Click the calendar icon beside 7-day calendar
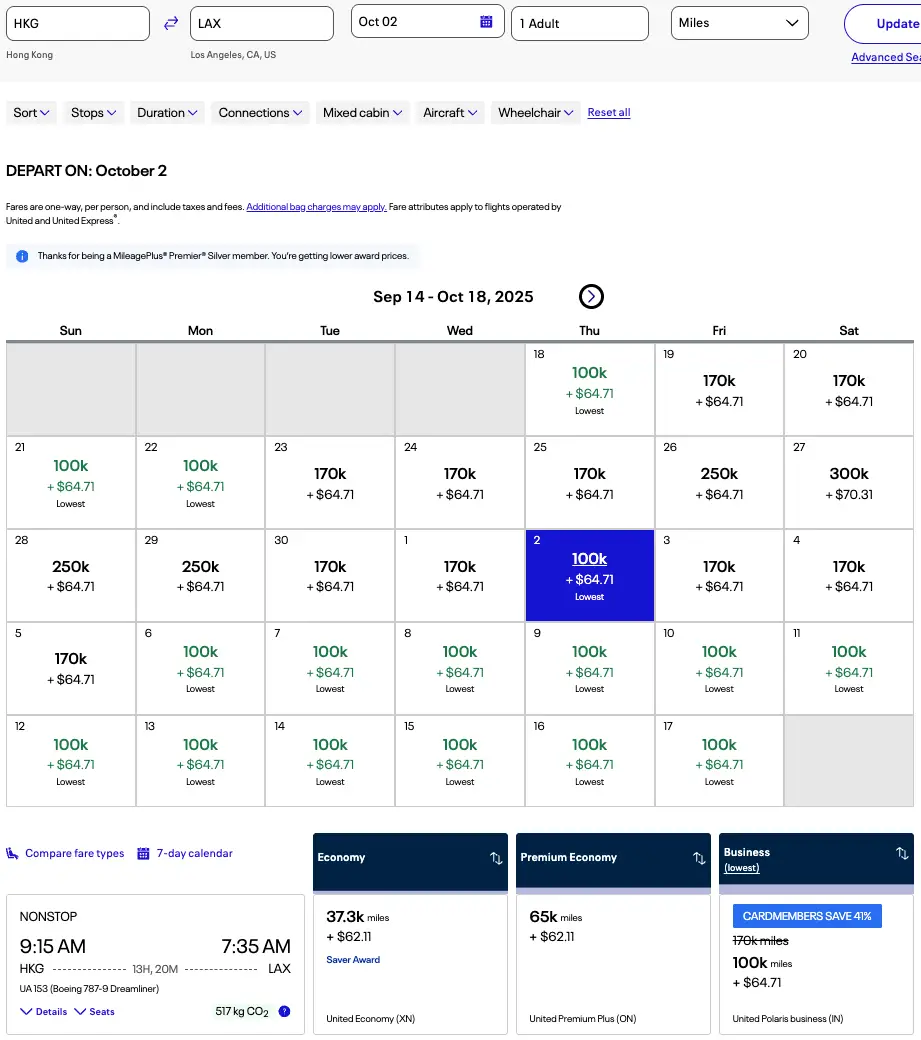 143,854
